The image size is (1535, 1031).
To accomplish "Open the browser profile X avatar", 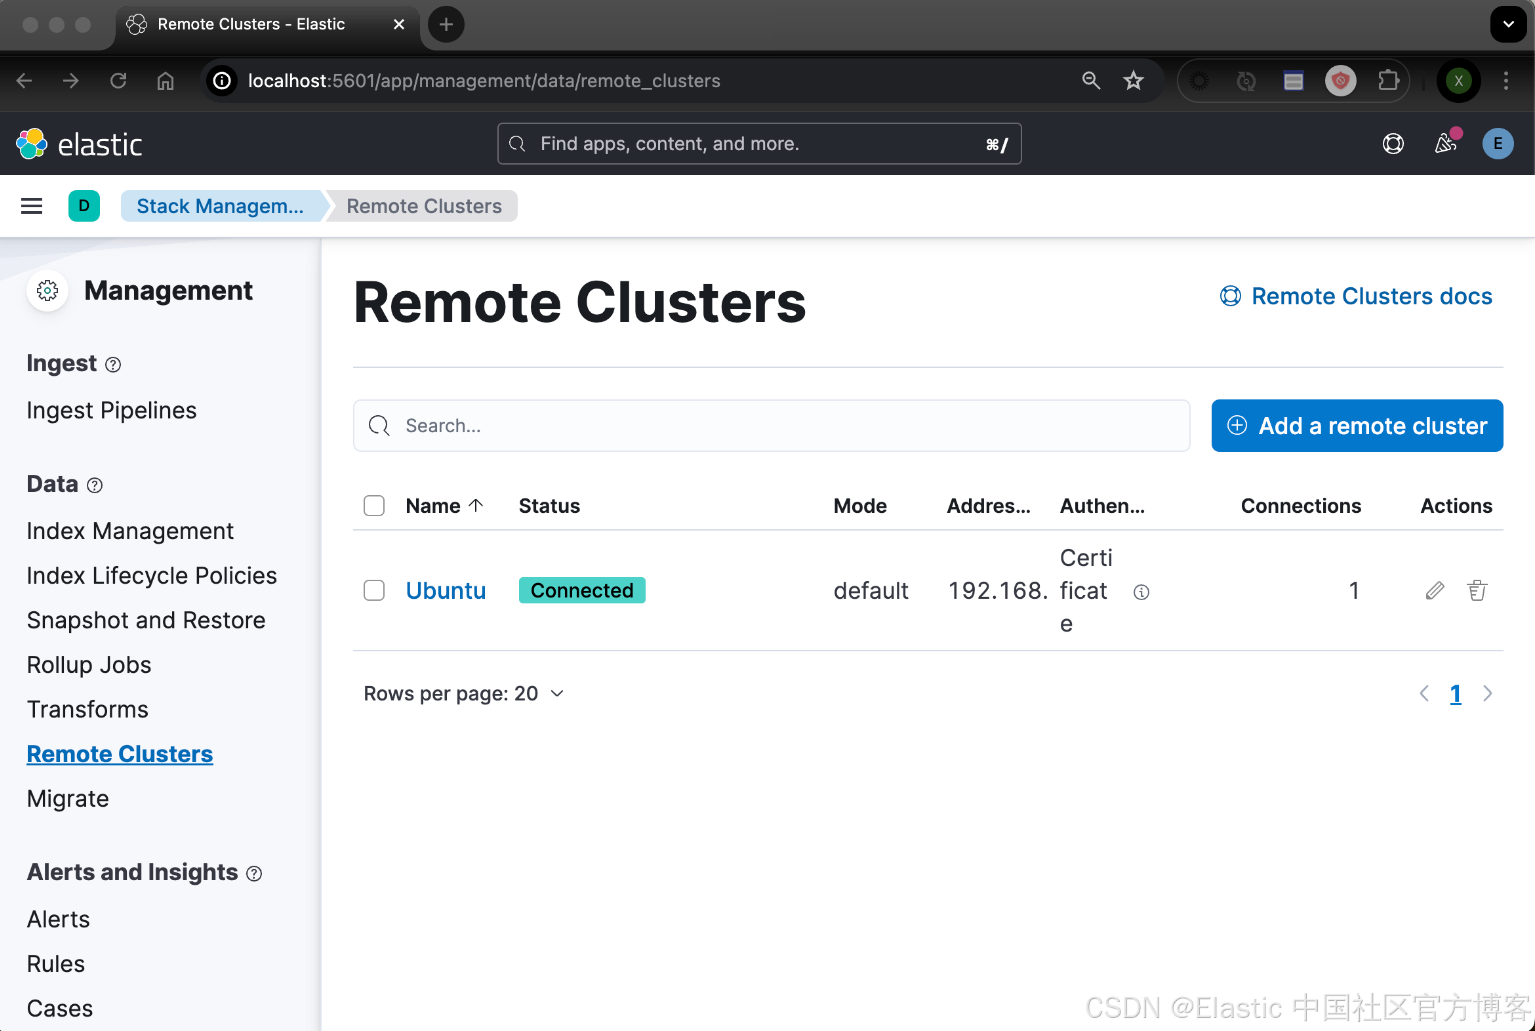I will (1459, 81).
